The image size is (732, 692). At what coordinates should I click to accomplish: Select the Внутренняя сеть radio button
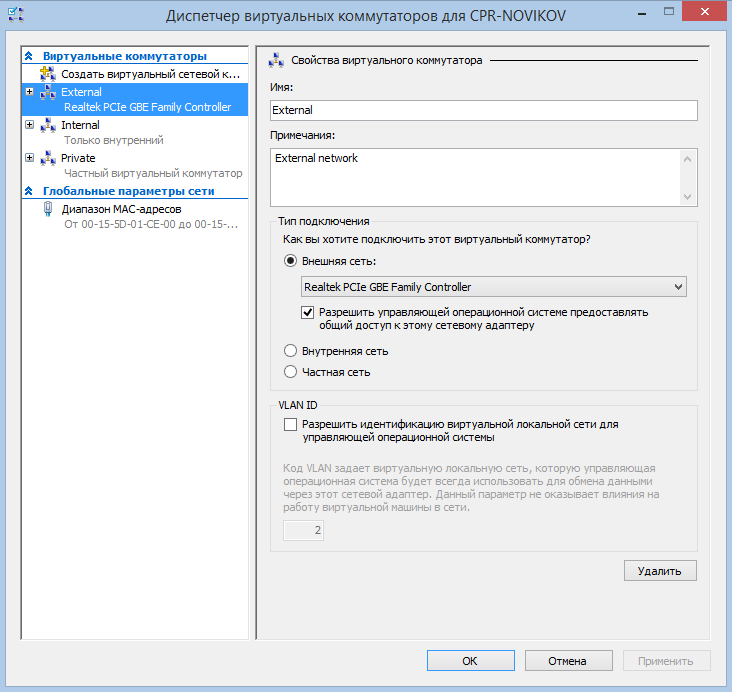(291, 351)
